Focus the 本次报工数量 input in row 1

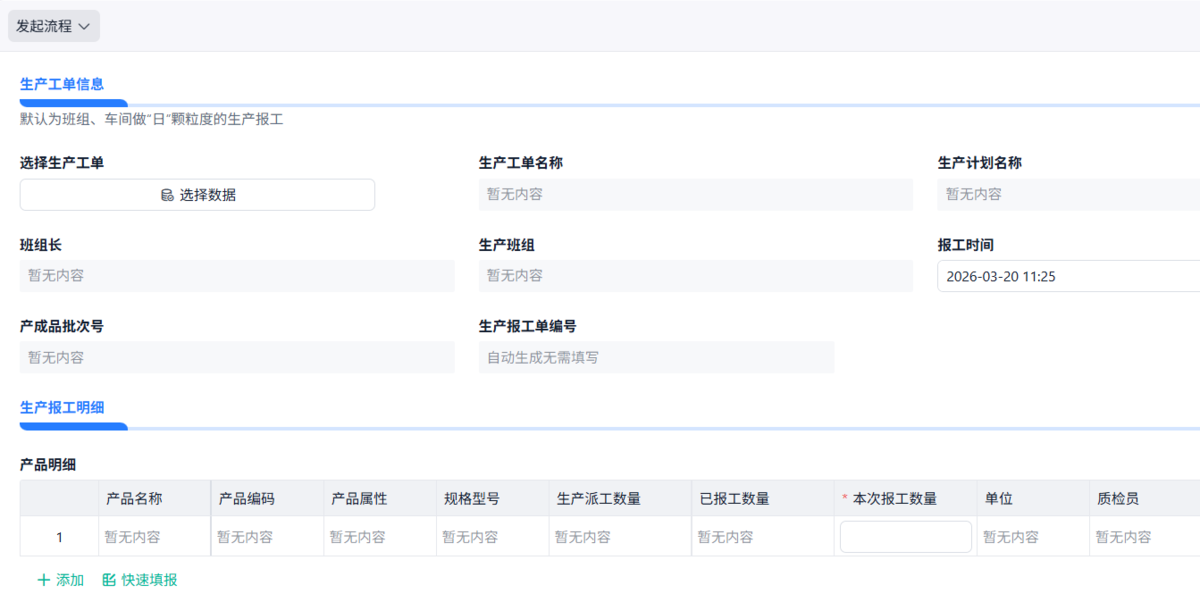(x=905, y=537)
